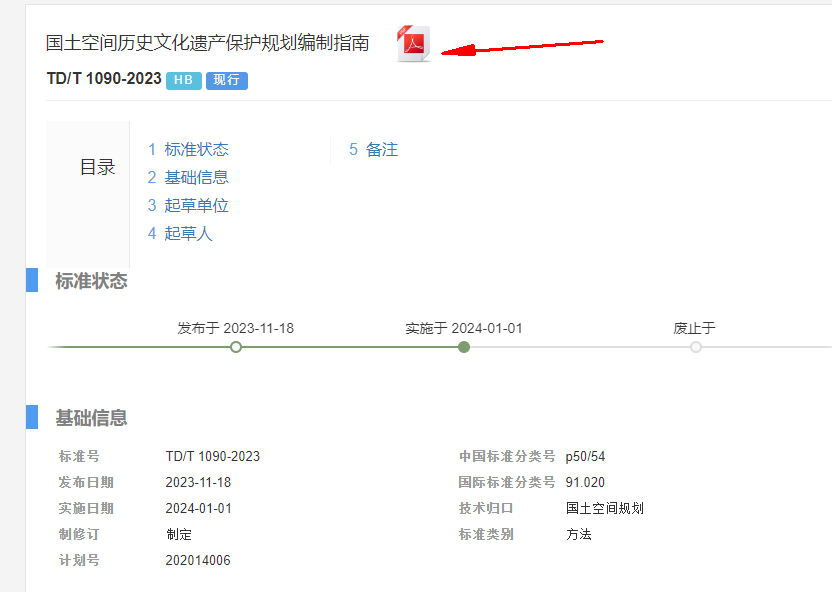
Task: Click the title 国土空间历史文化遗产保护规划编制指南
Action: (x=208, y=43)
